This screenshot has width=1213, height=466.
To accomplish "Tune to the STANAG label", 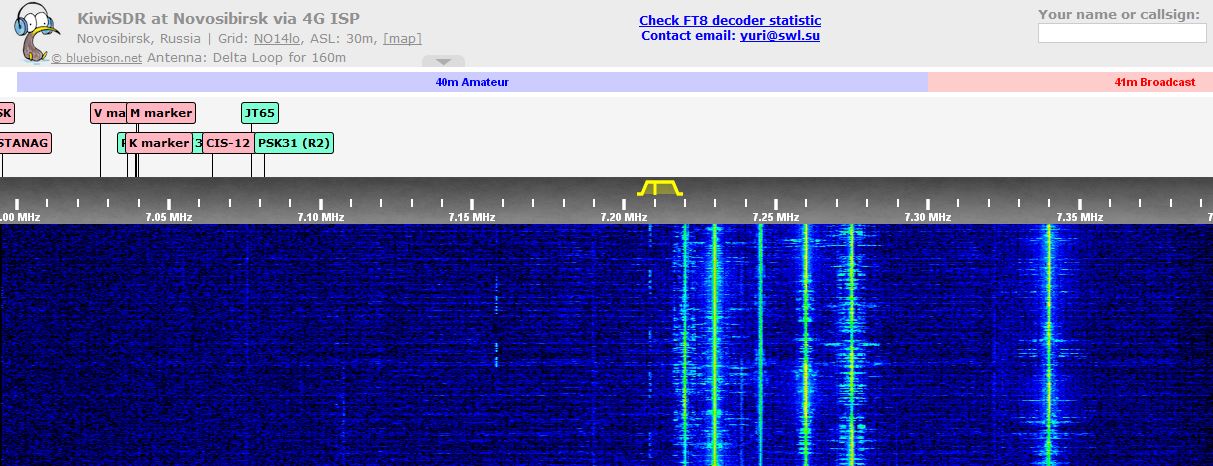I will (23, 143).
